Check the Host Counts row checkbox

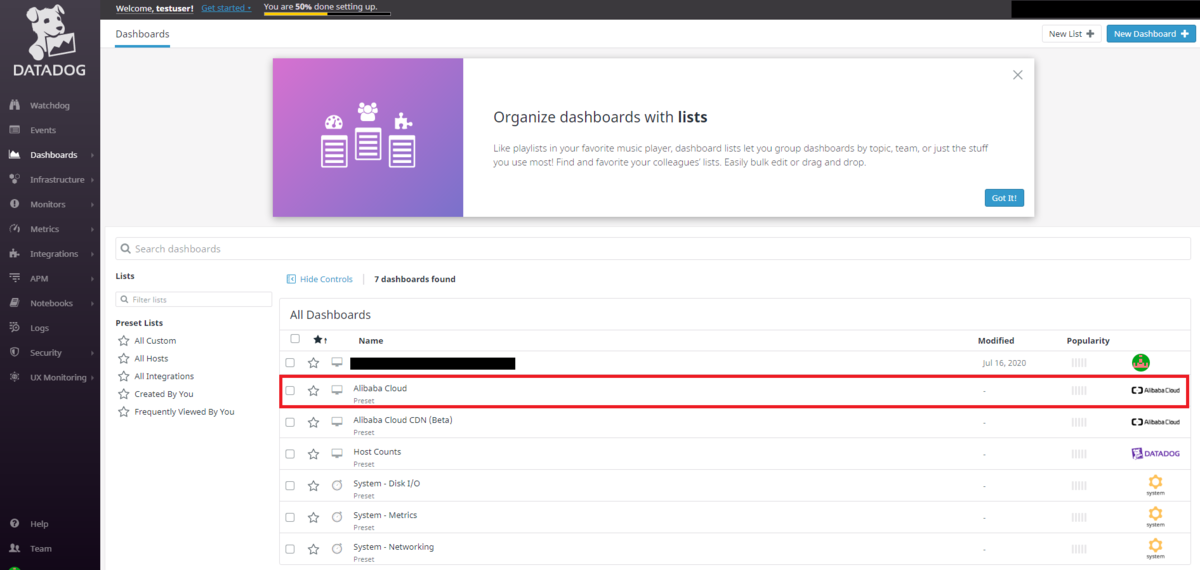pyautogui.click(x=290, y=453)
